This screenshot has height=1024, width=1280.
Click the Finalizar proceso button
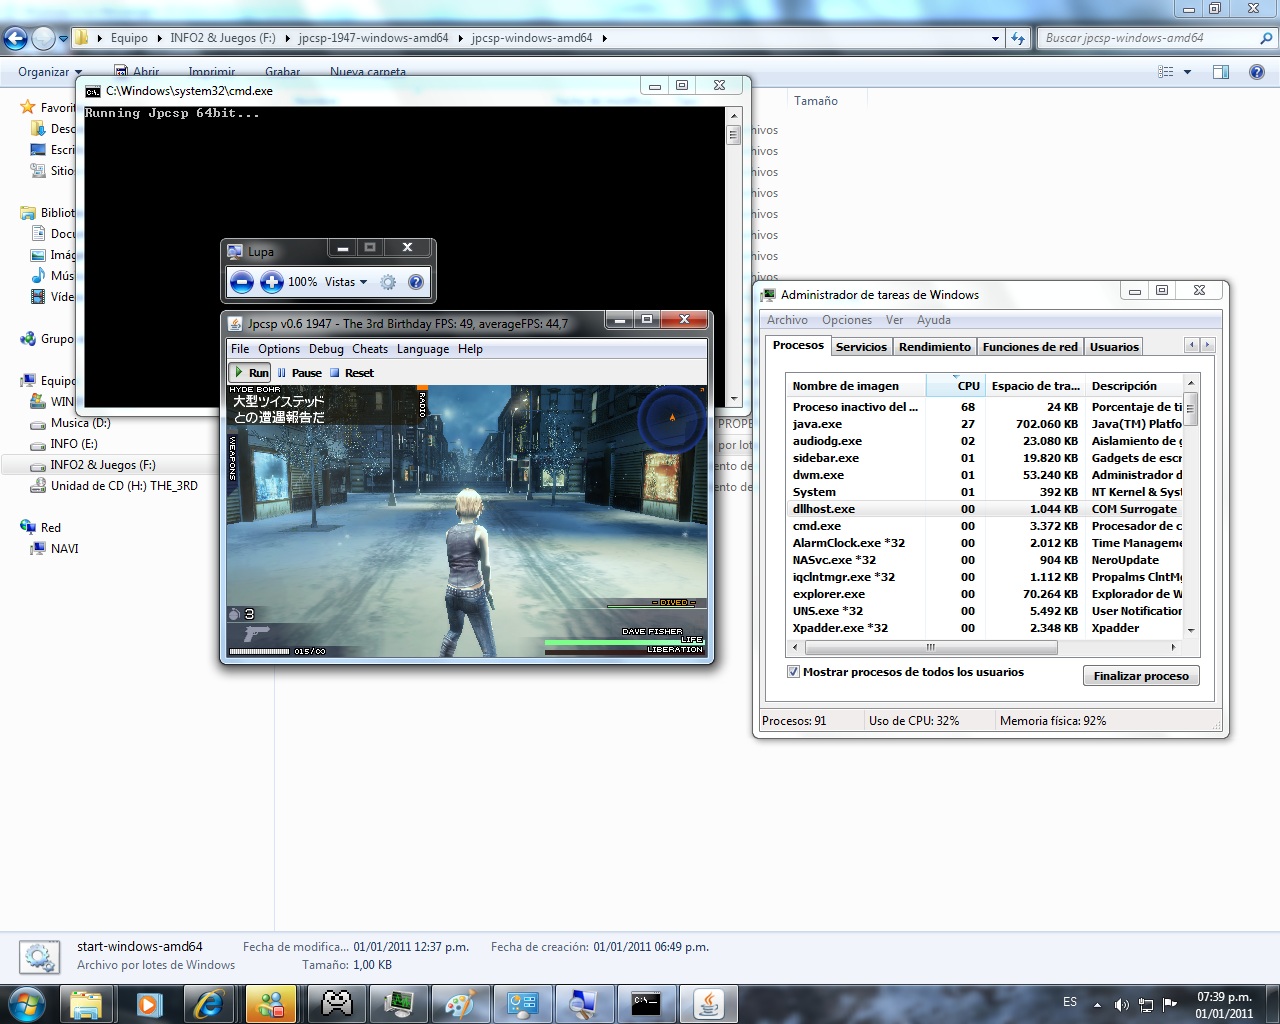(x=1141, y=676)
